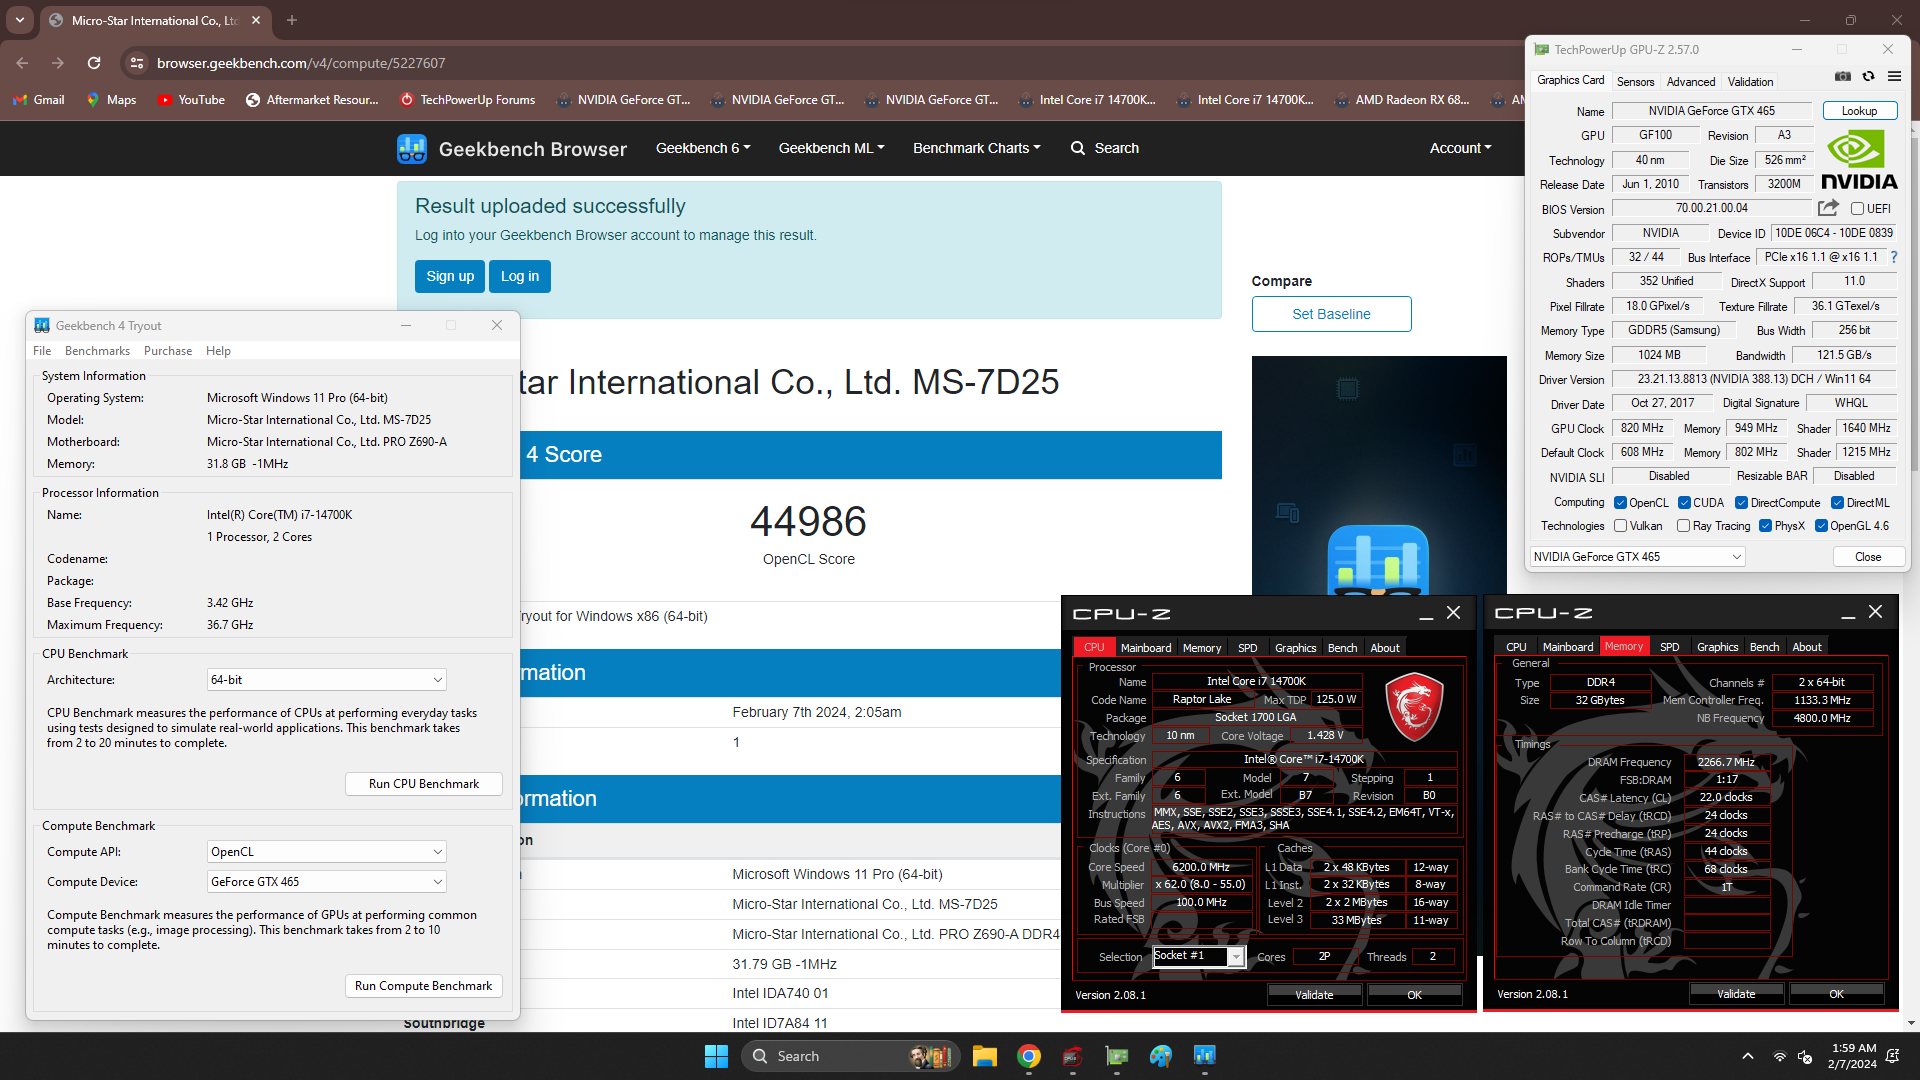
Task: Open the Compute Device dropdown
Action: tap(326, 882)
